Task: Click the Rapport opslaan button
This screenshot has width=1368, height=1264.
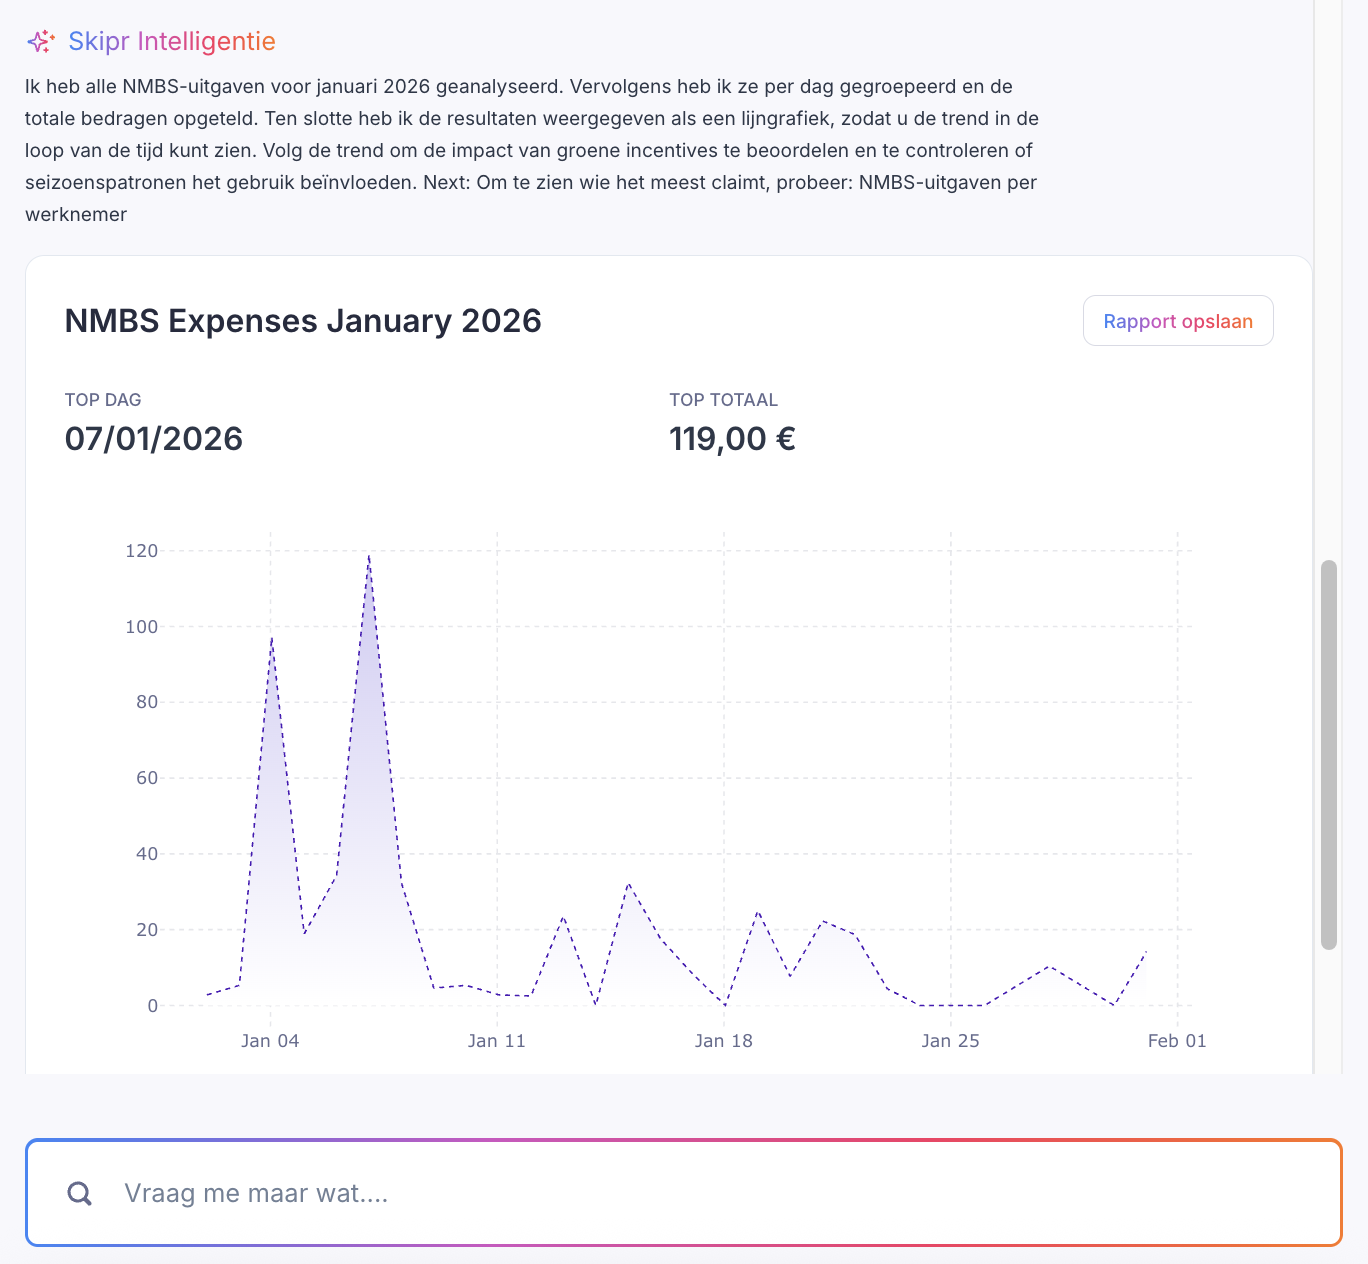Action: (1177, 321)
